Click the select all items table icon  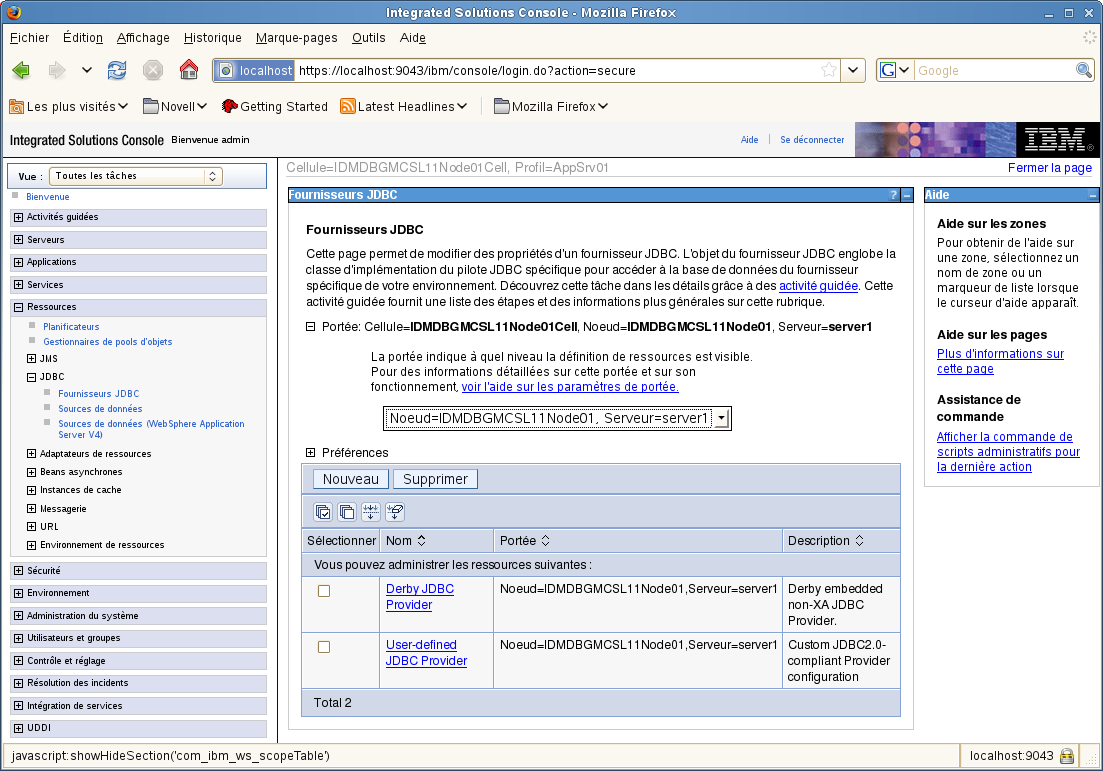point(323,512)
